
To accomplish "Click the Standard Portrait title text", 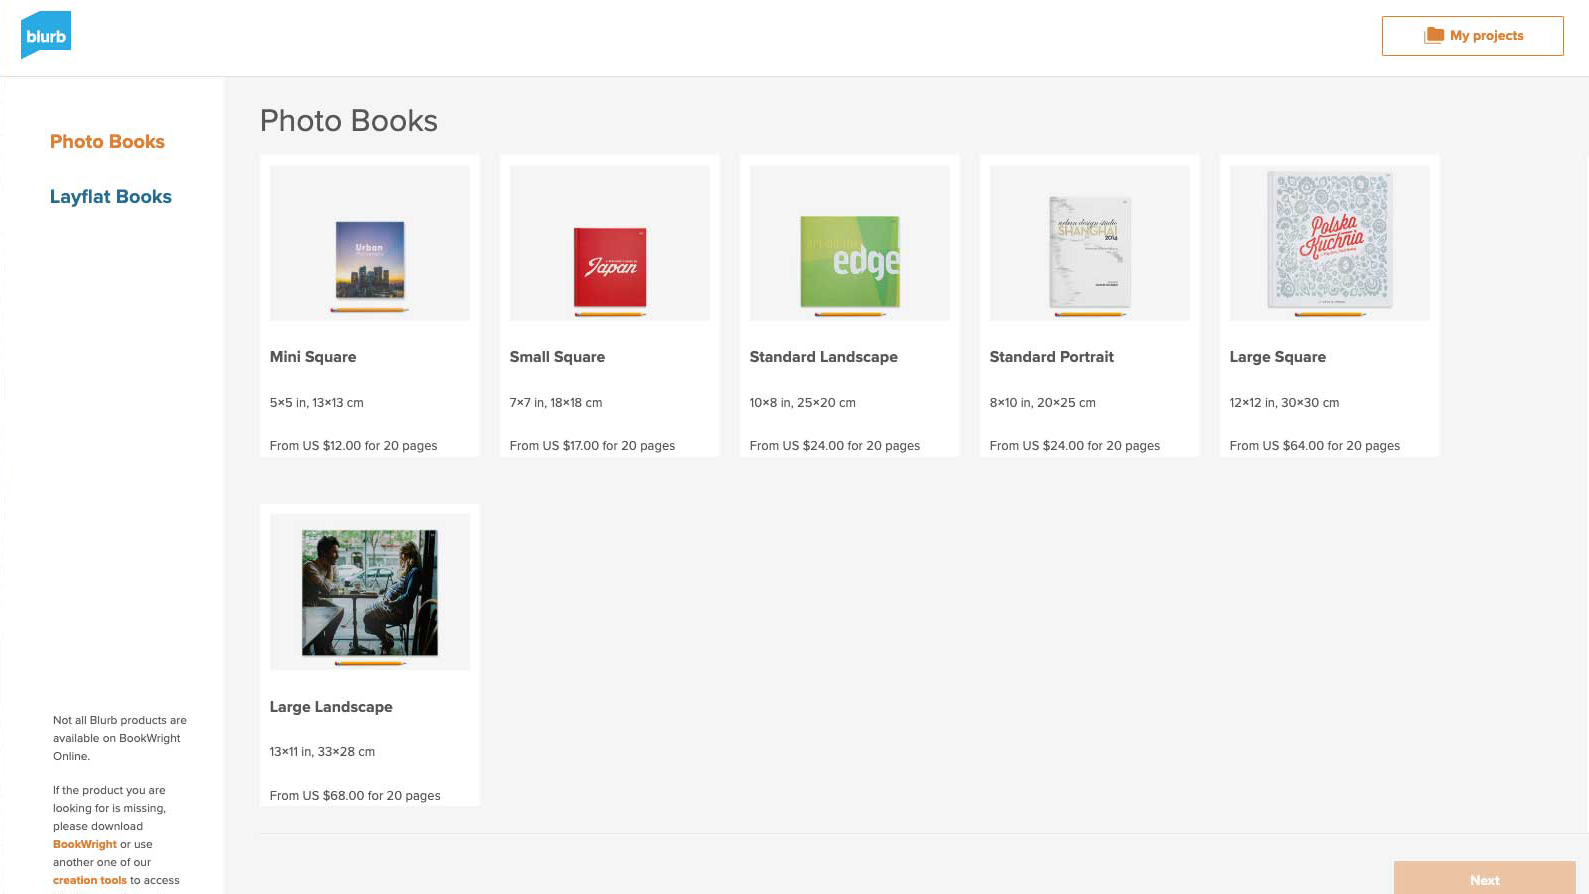I will [x=1051, y=357].
